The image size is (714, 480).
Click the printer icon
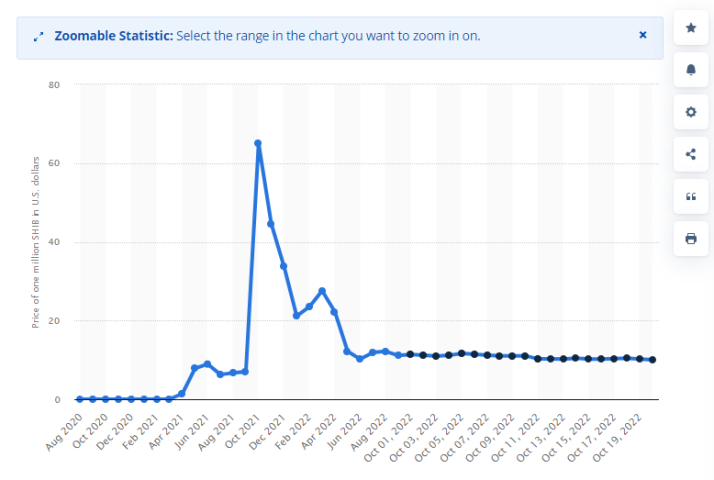click(x=690, y=238)
